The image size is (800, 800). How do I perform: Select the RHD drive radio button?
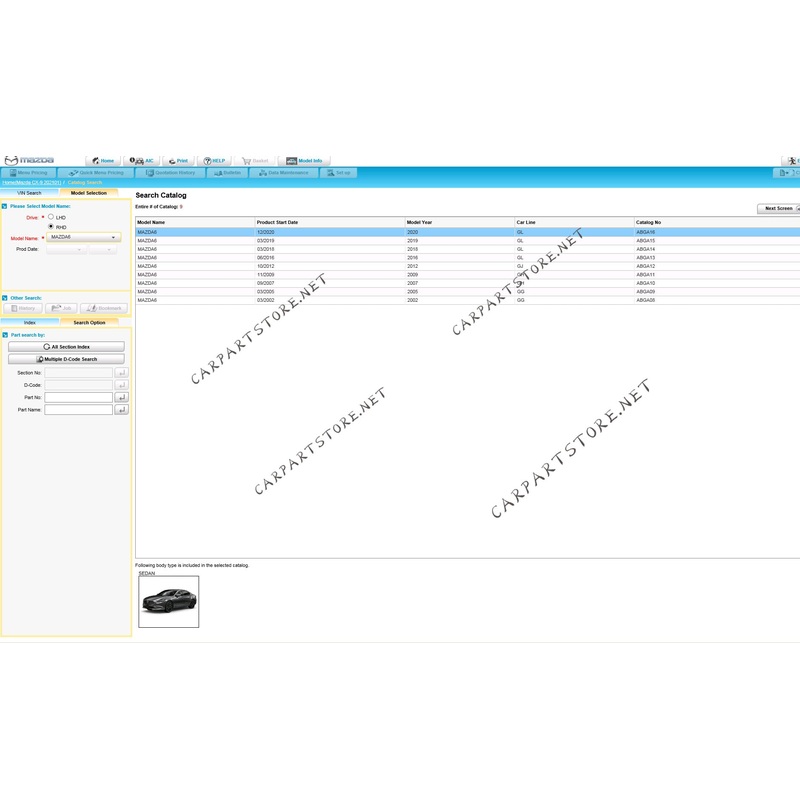51,226
